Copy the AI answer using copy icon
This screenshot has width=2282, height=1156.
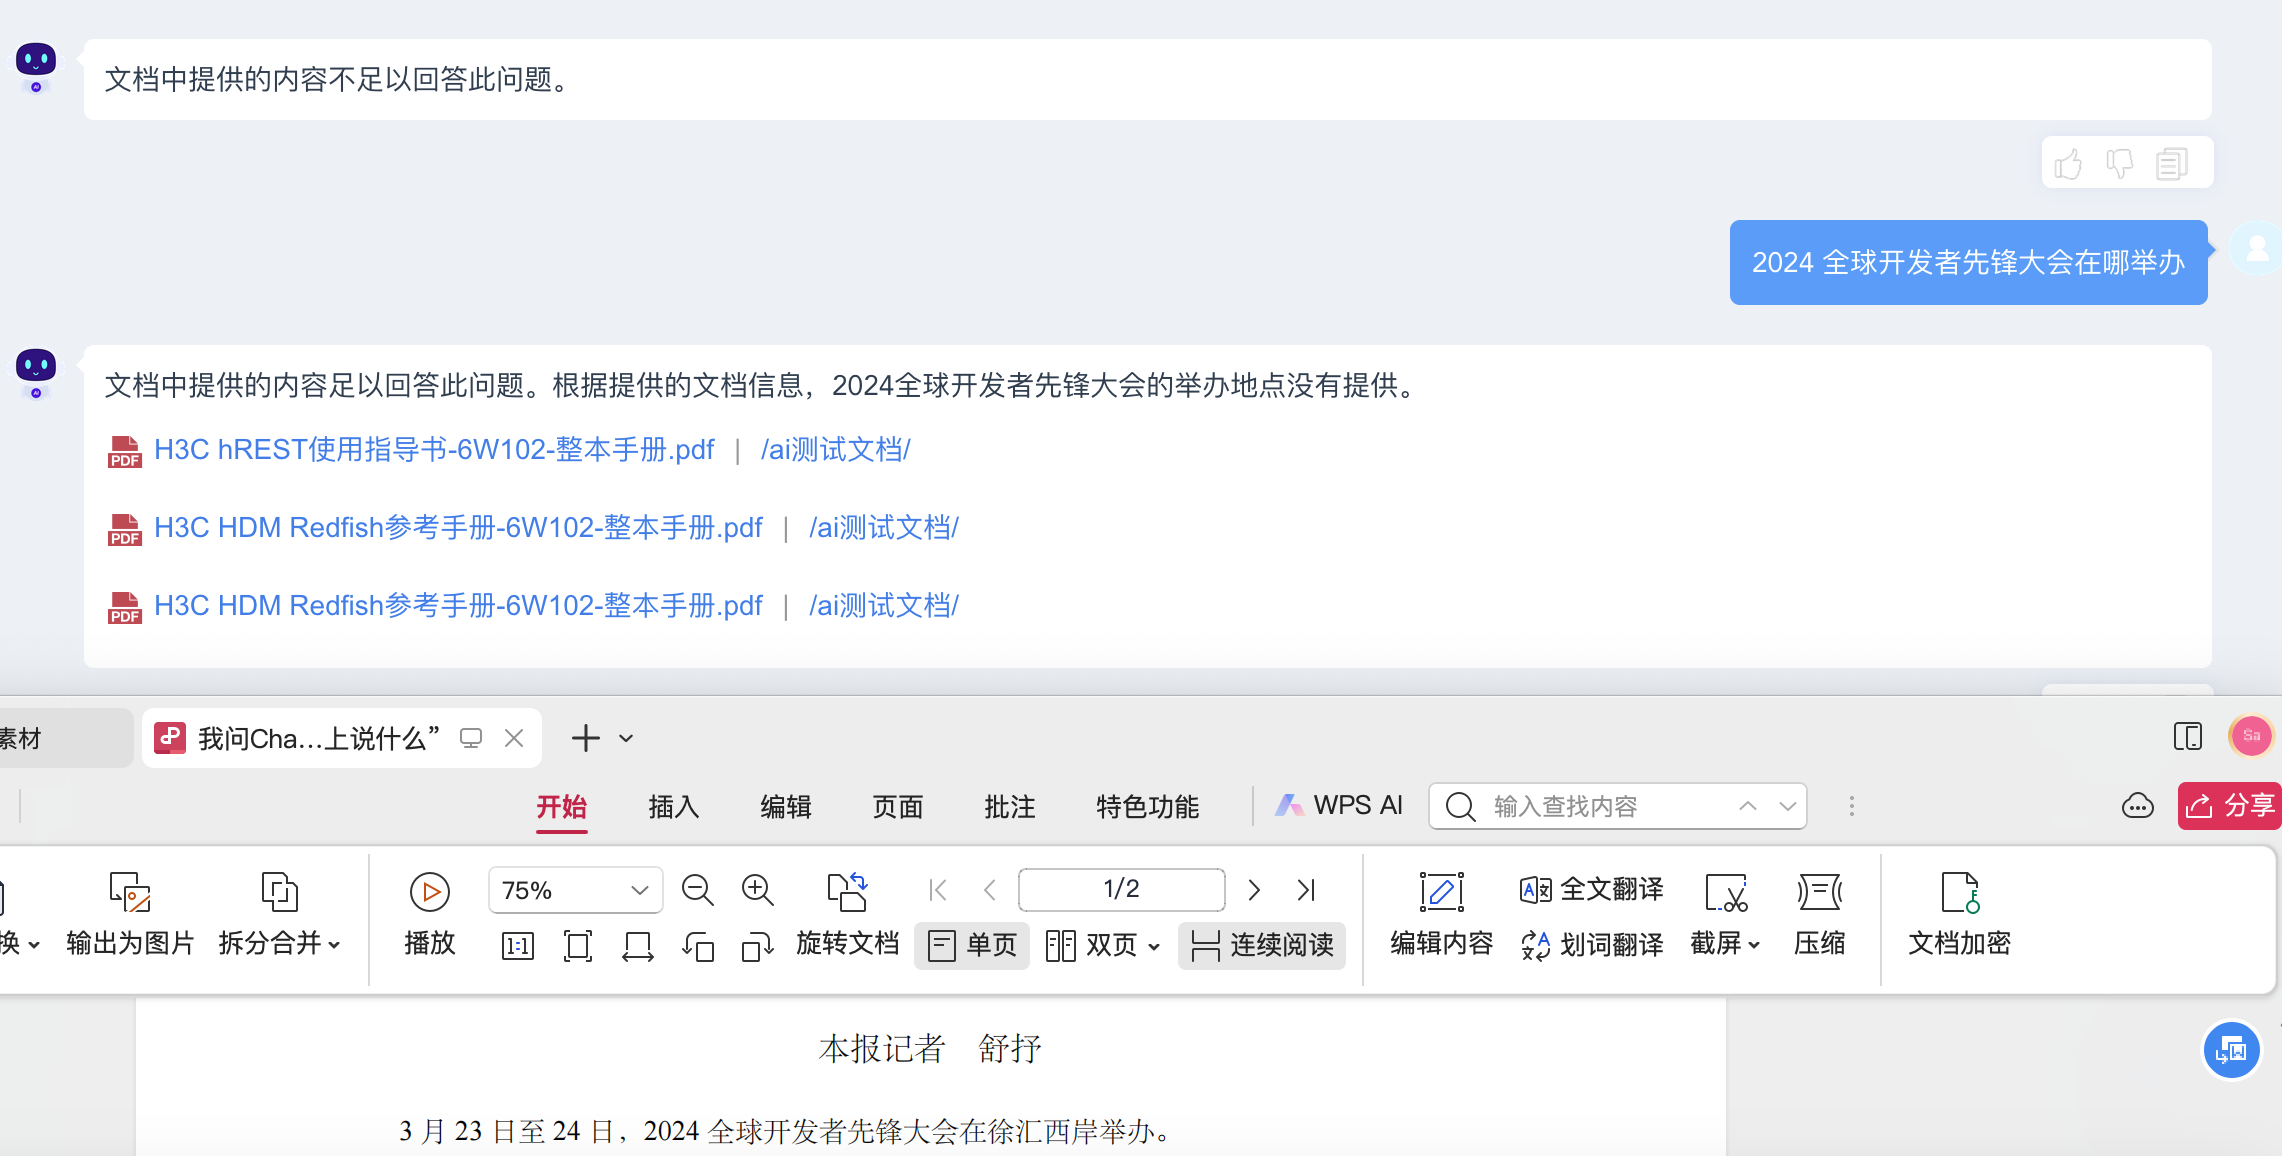(2172, 163)
